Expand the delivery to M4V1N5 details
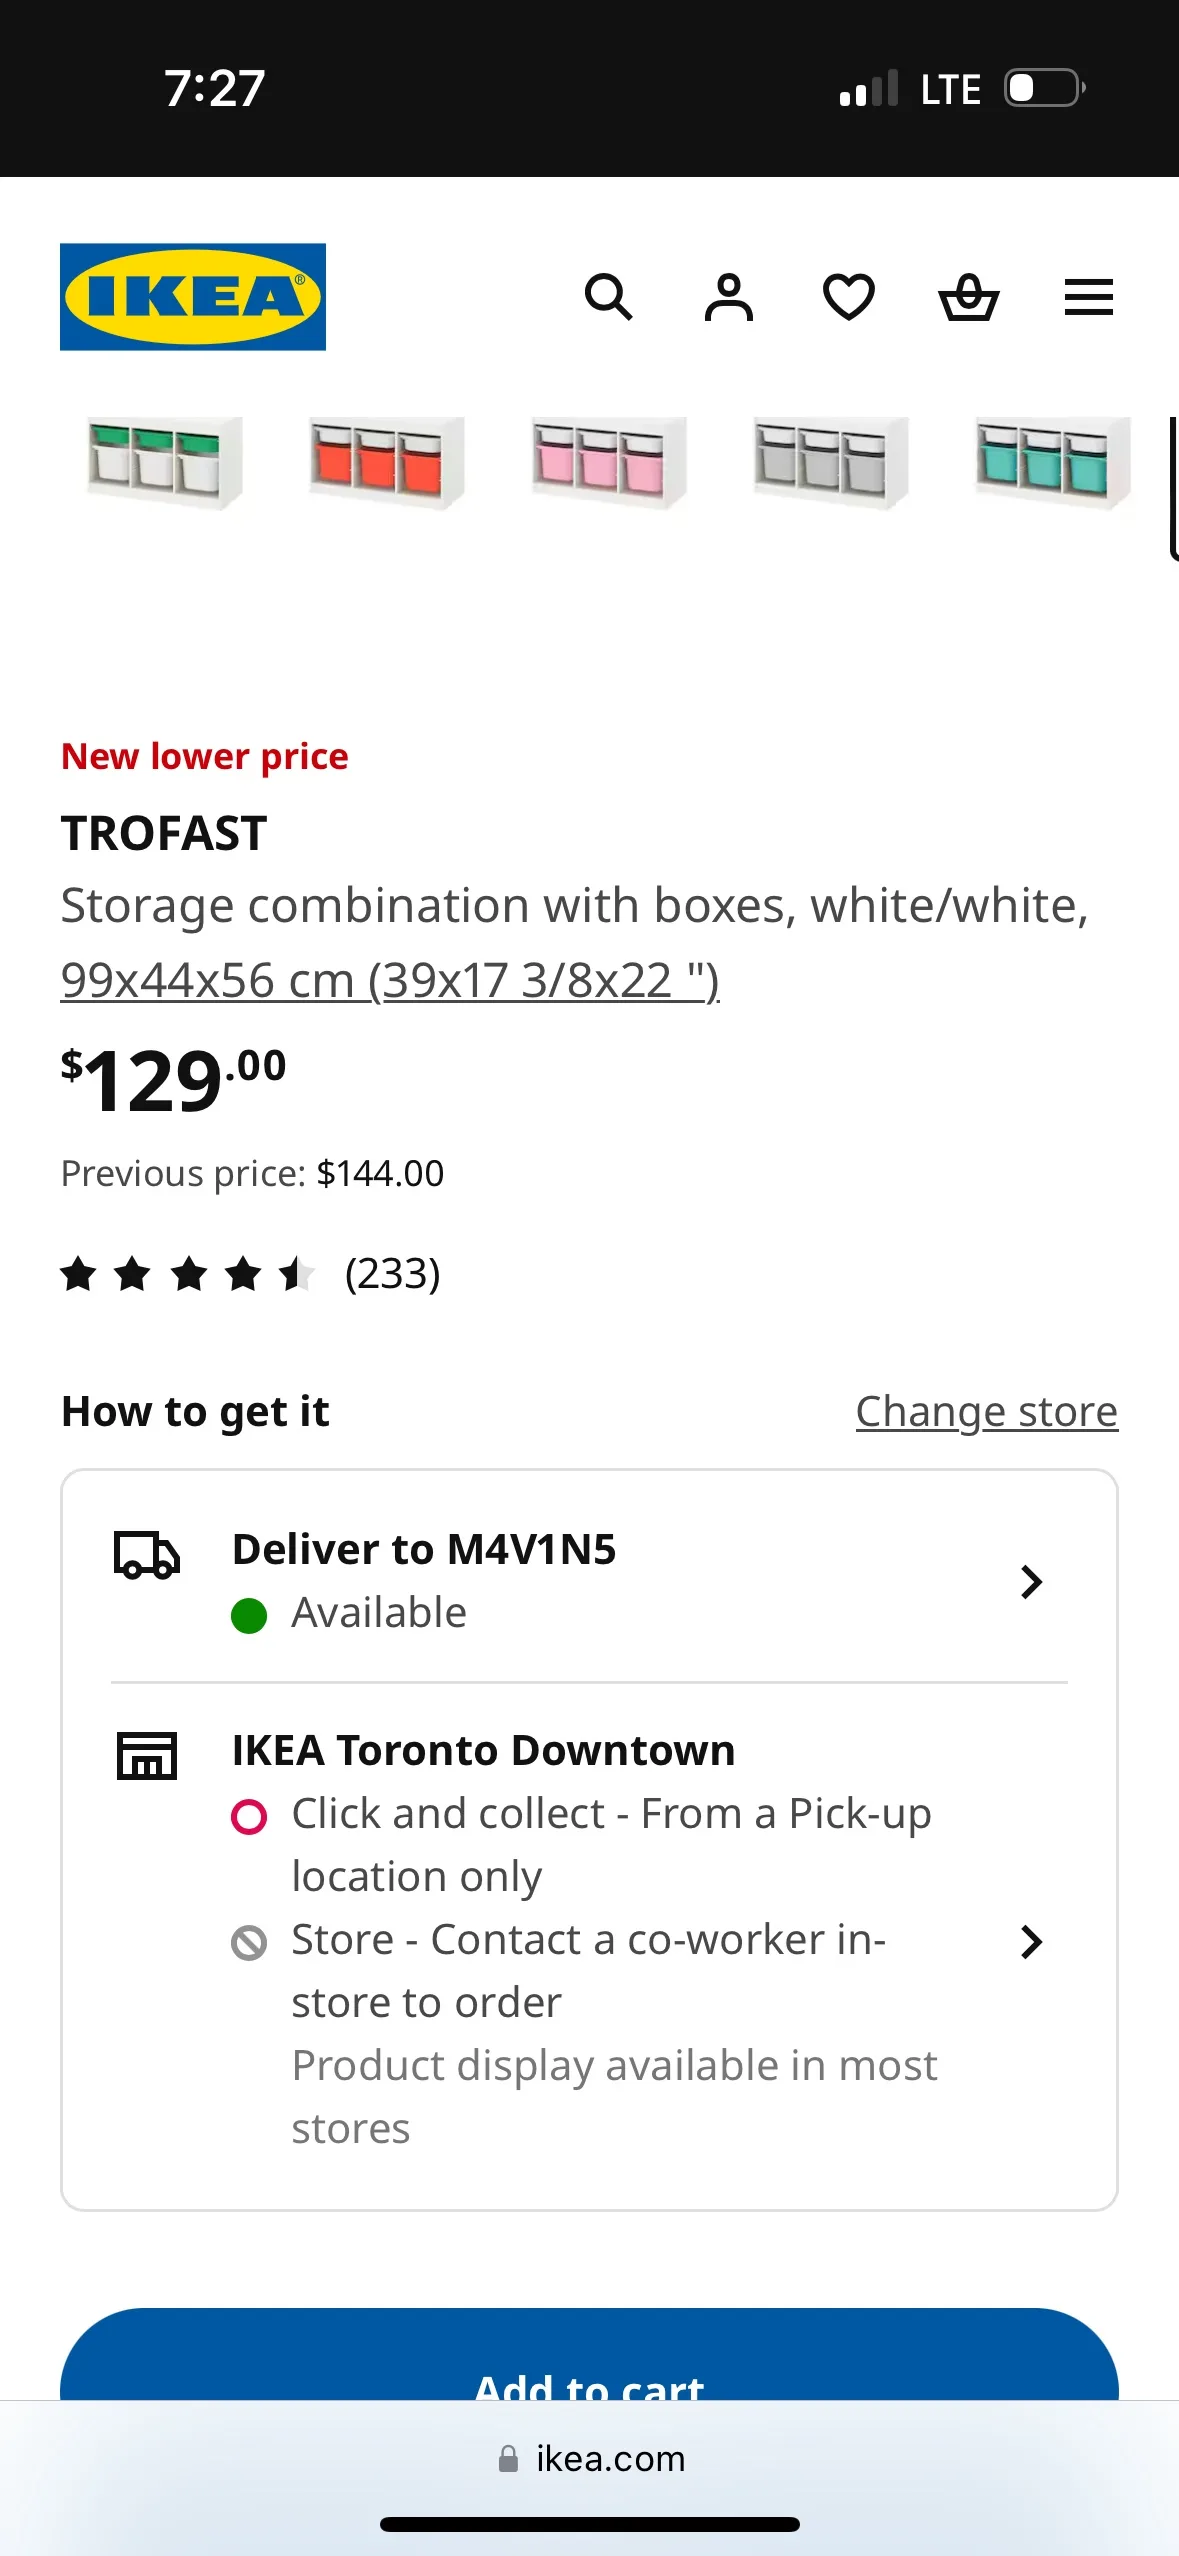This screenshot has height=2556, width=1179. click(1031, 1581)
